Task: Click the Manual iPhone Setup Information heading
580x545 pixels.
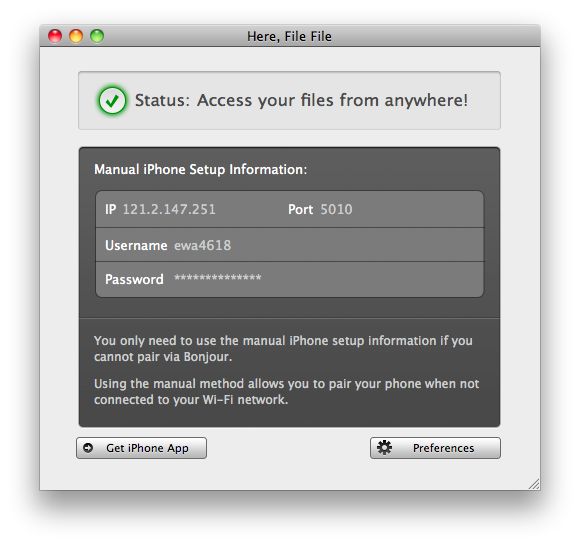Action: (200, 169)
